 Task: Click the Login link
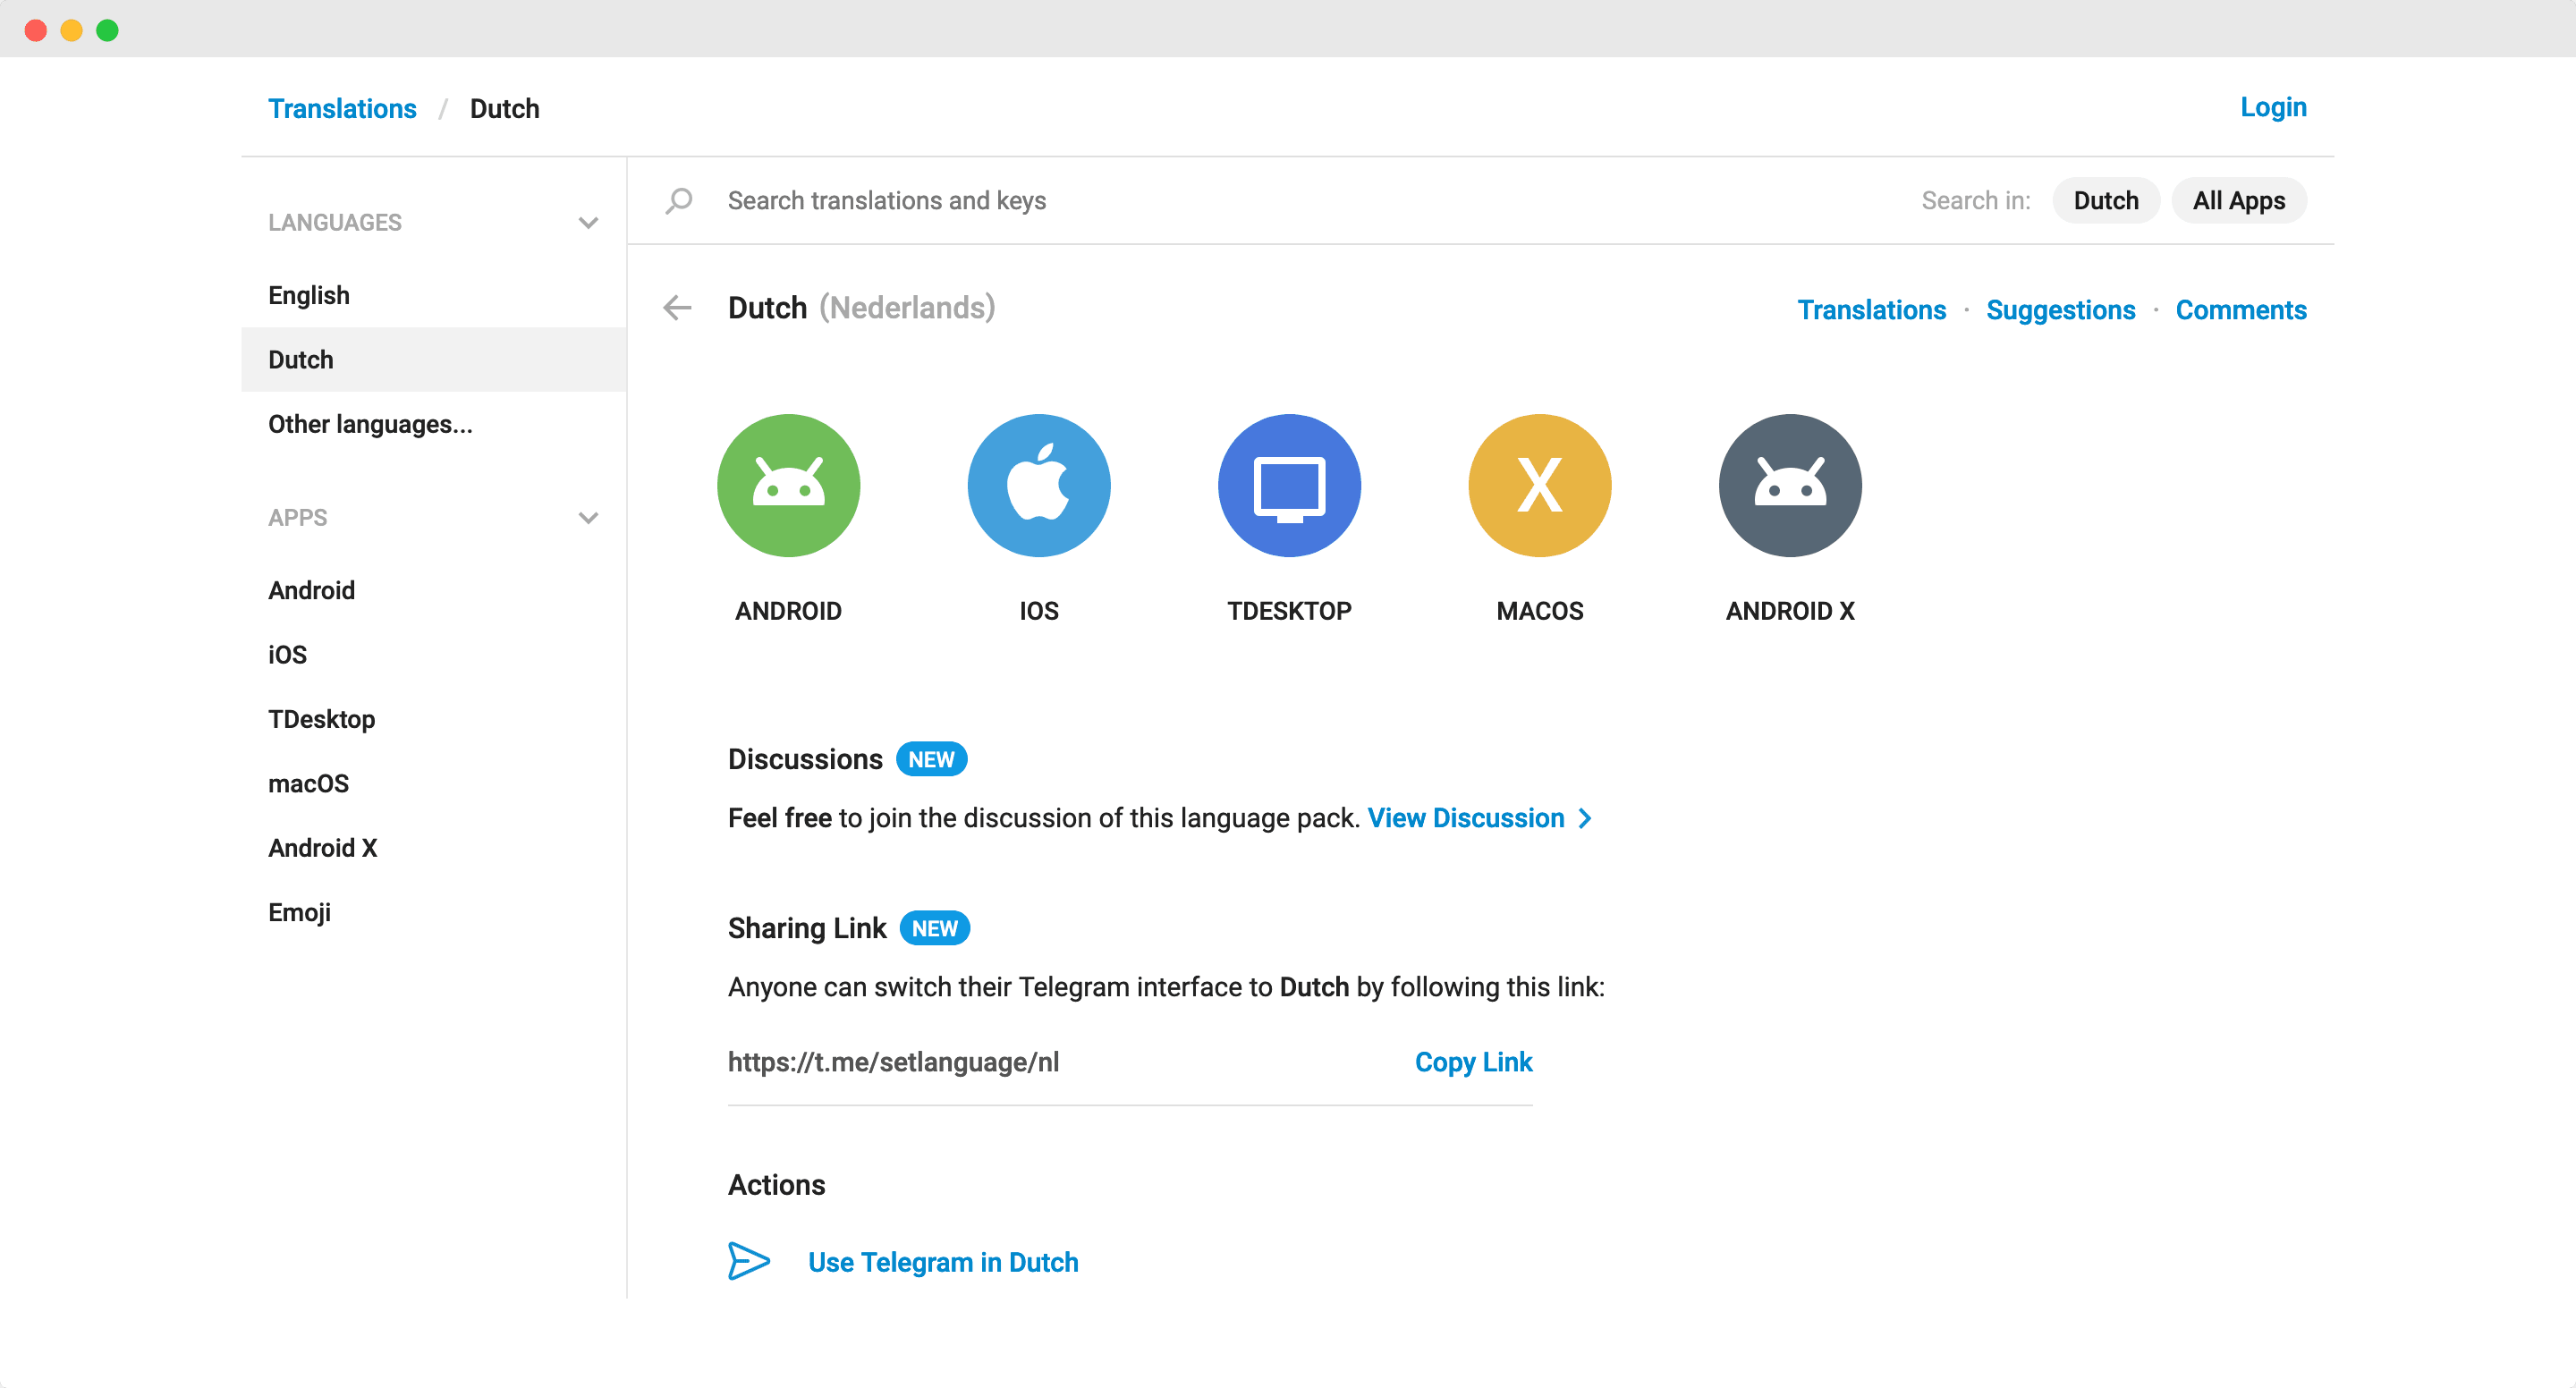click(2273, 107)
